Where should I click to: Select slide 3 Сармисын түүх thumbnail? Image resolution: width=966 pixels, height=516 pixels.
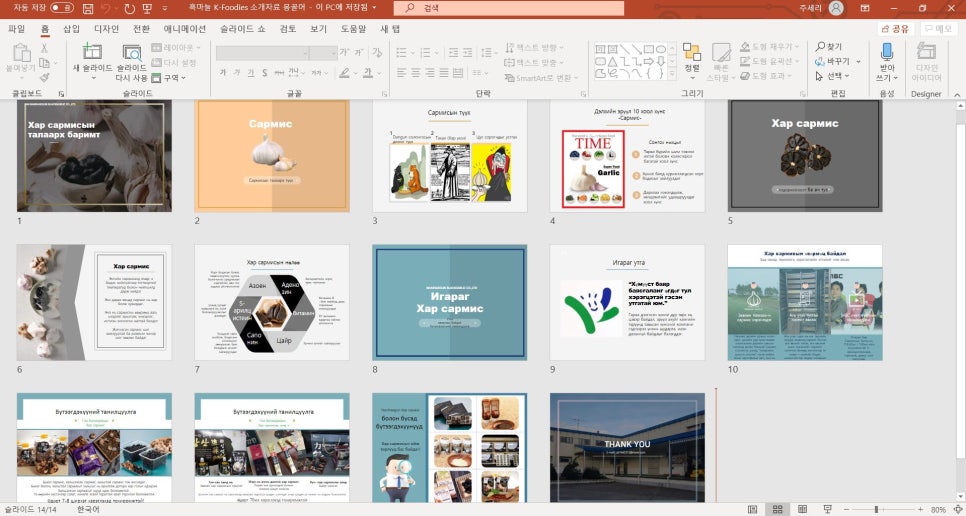[x=450, y=156]
